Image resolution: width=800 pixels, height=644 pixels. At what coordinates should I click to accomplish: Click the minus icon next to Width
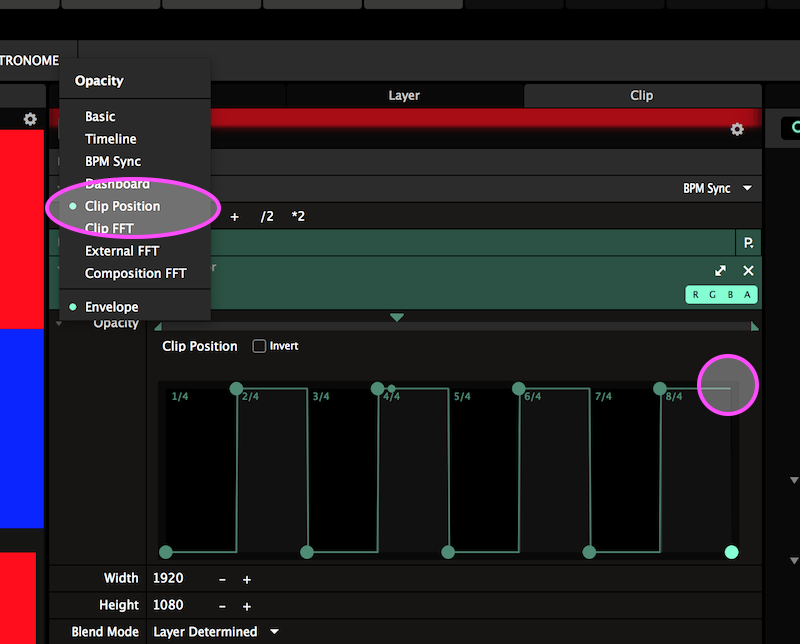[x=222, y=579]
